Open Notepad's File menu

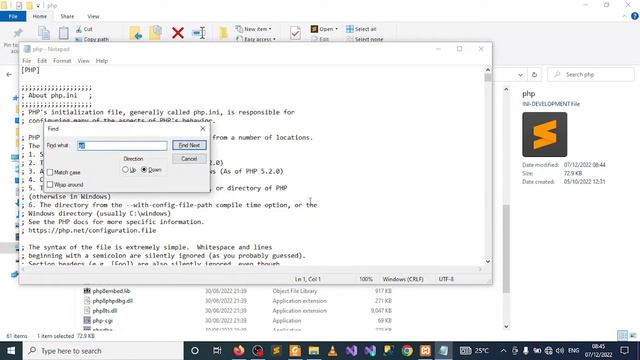point(27,61)
